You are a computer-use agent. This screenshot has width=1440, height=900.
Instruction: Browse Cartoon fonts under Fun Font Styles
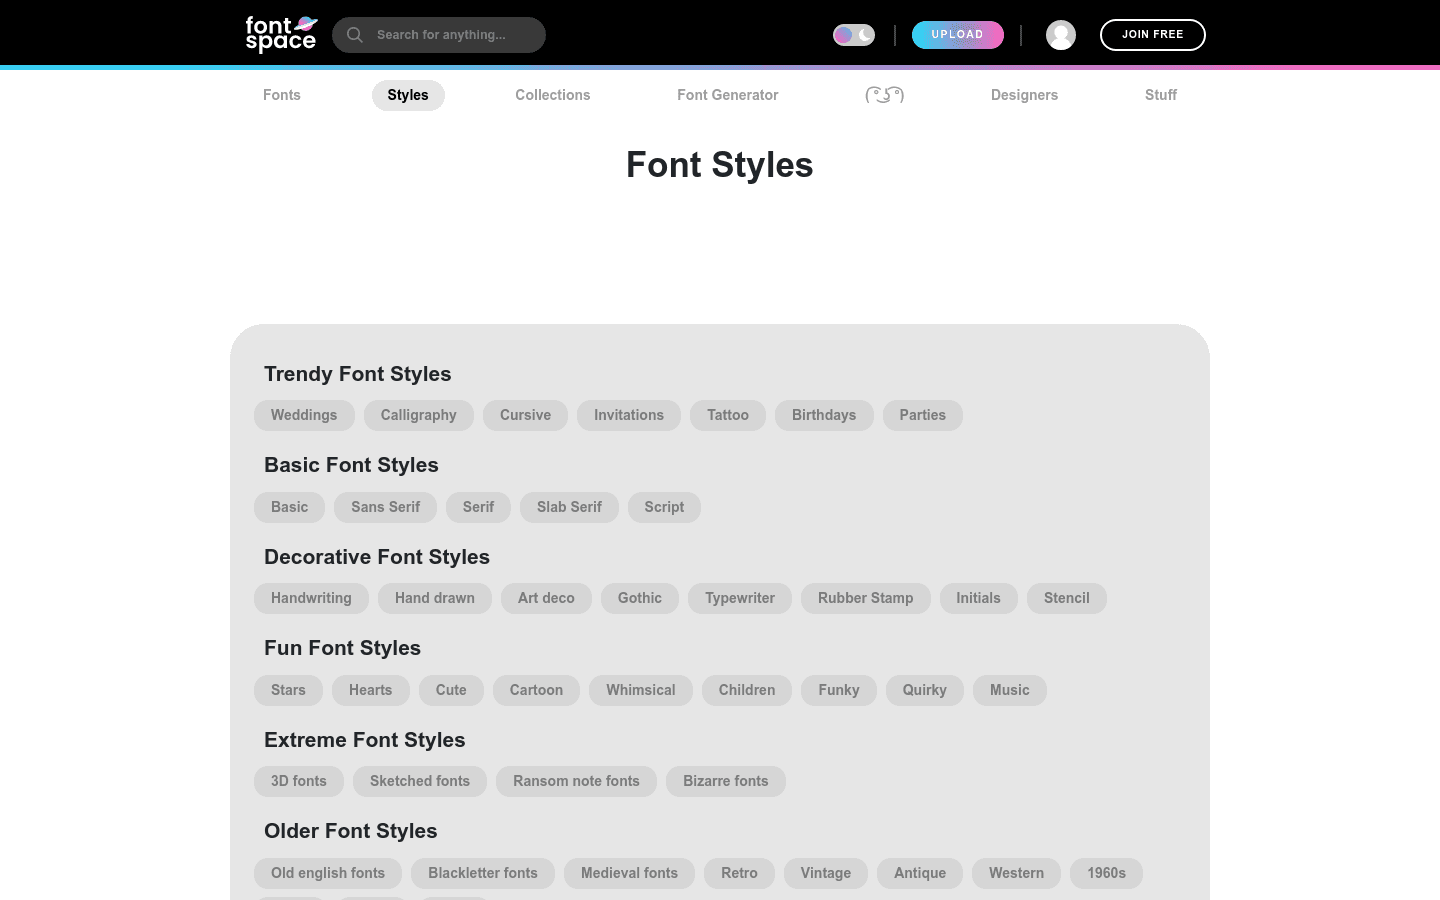(536, 690)
